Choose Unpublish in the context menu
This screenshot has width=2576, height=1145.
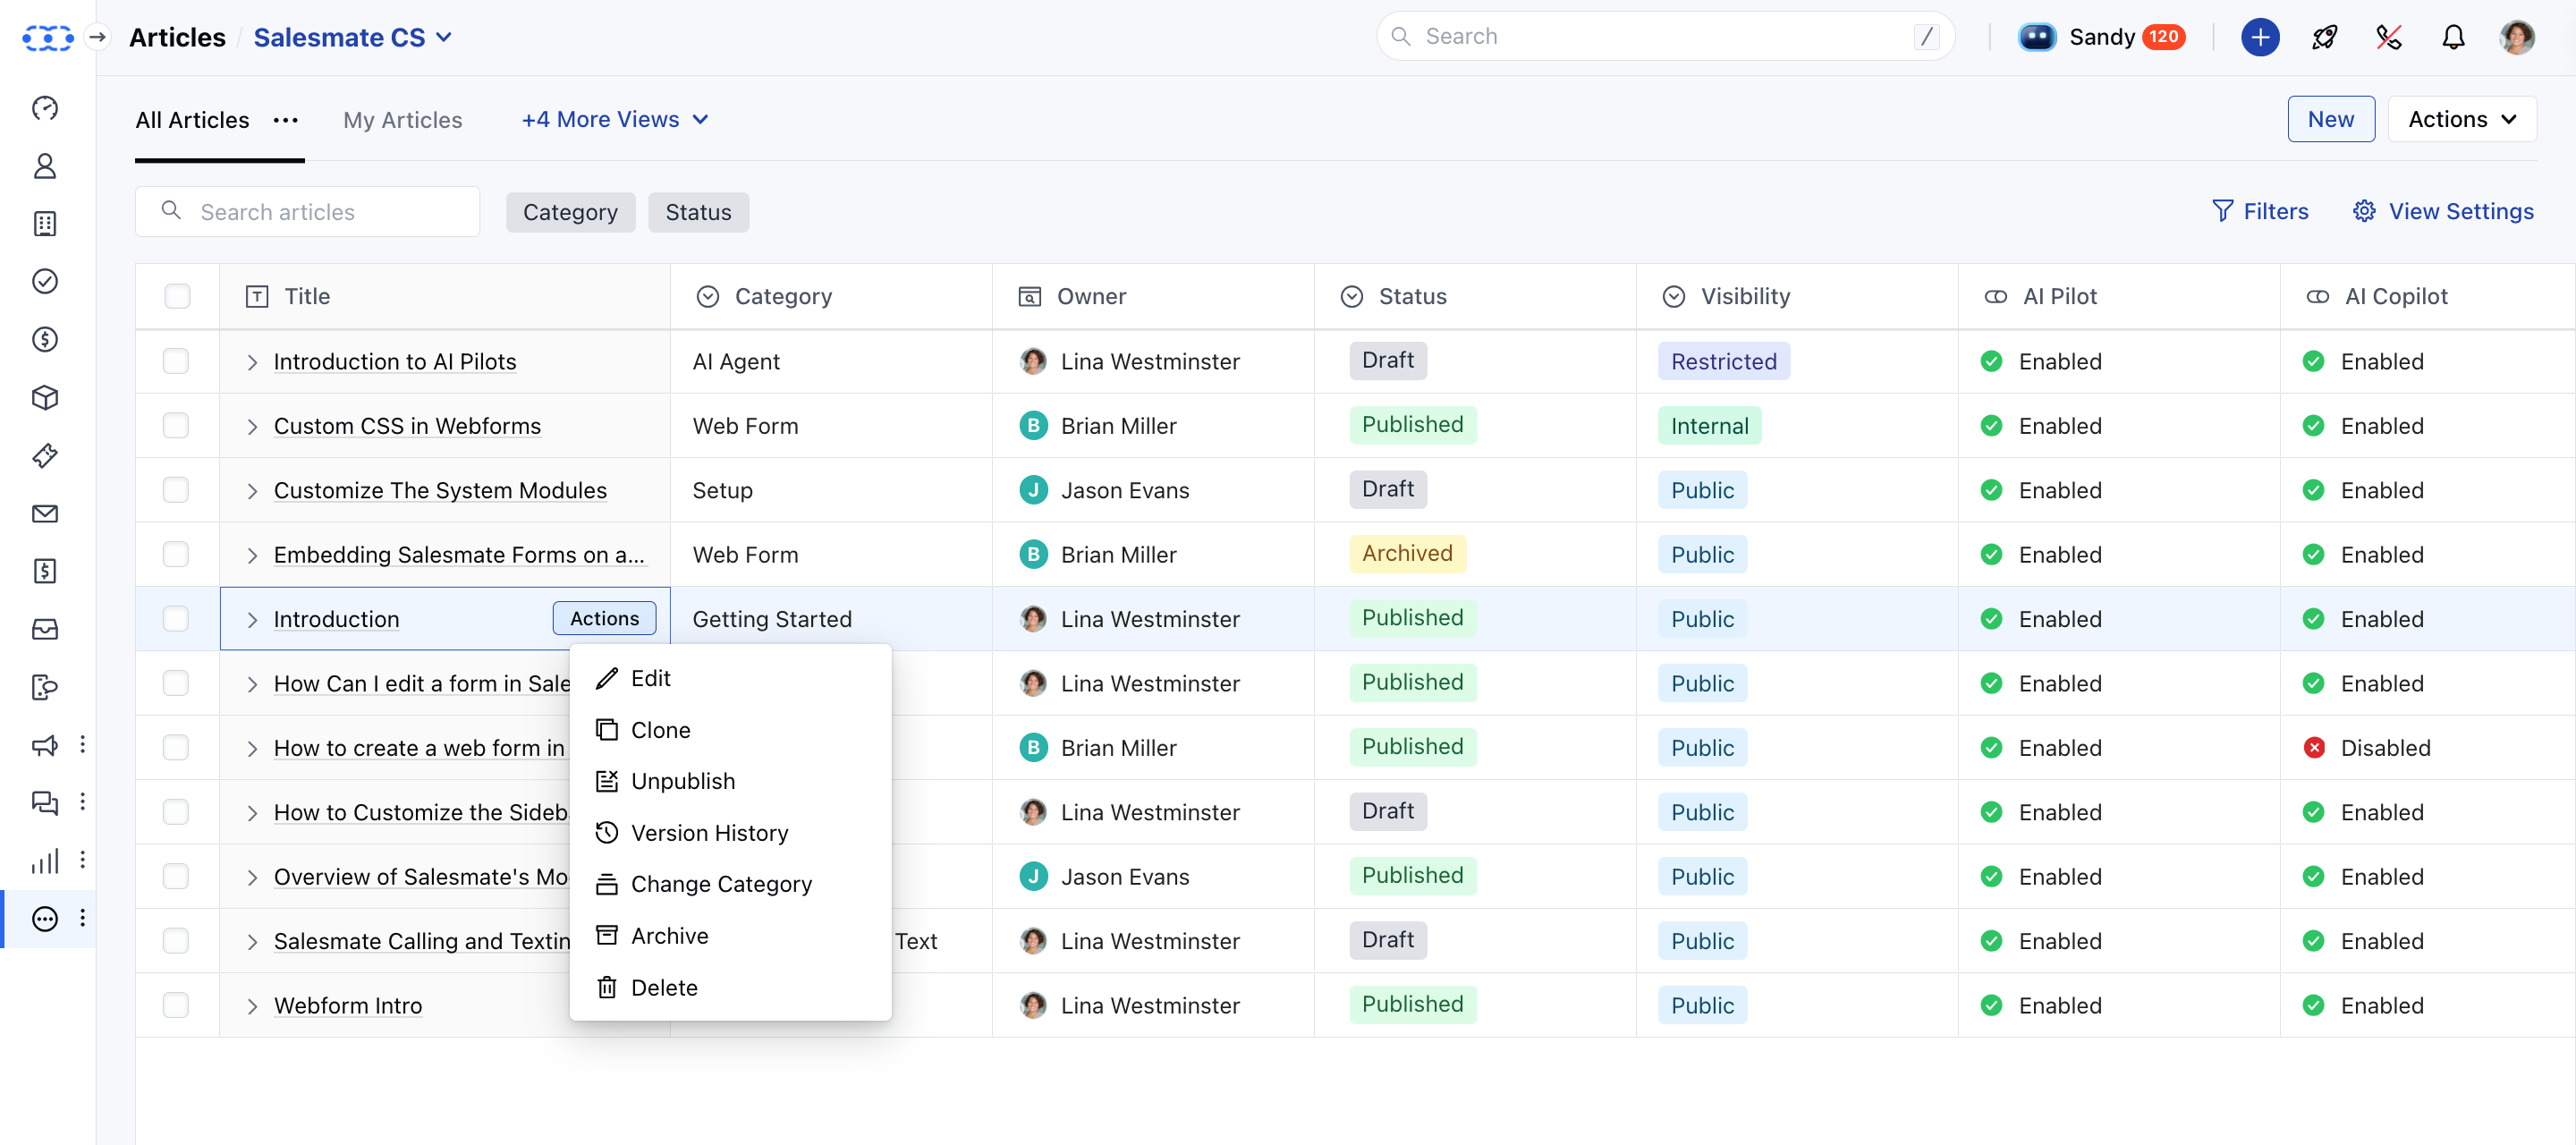tap(730, 781)
